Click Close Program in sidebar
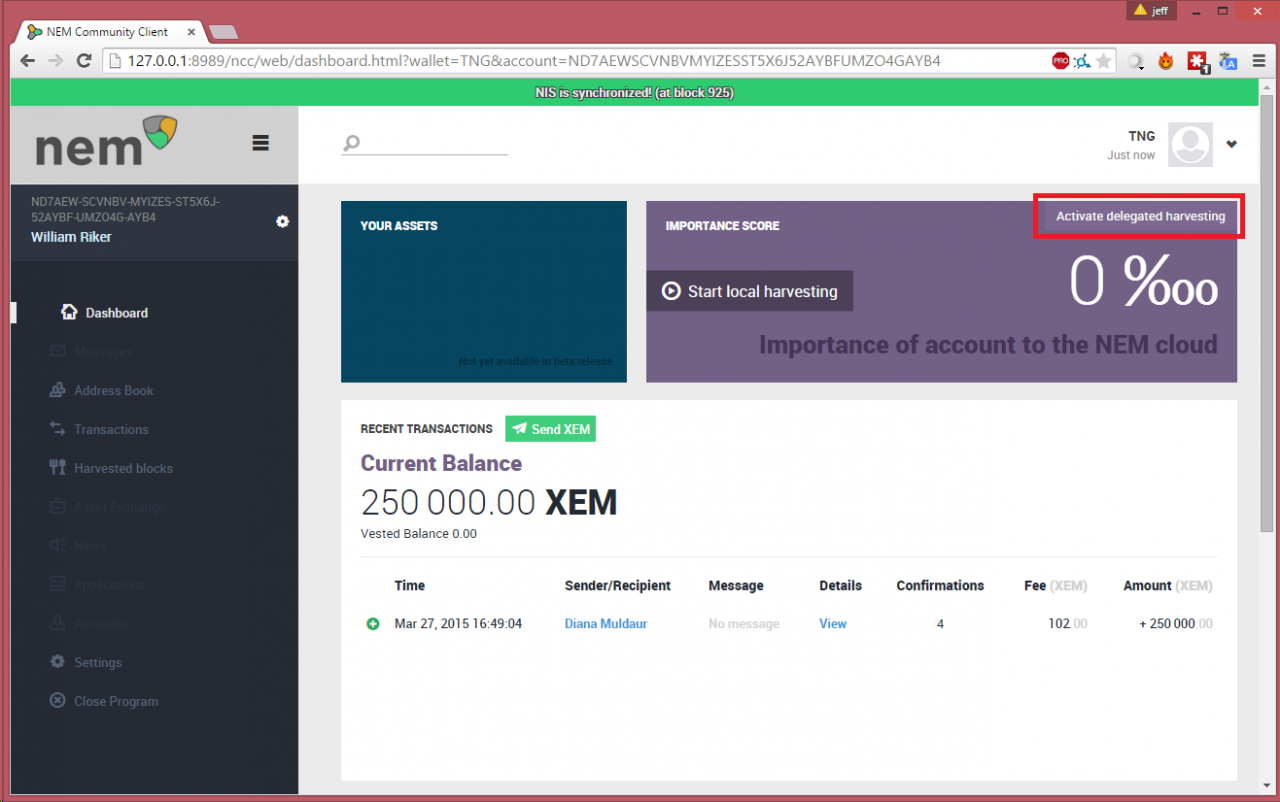1280x802 pixels. (x=115, y=701)
